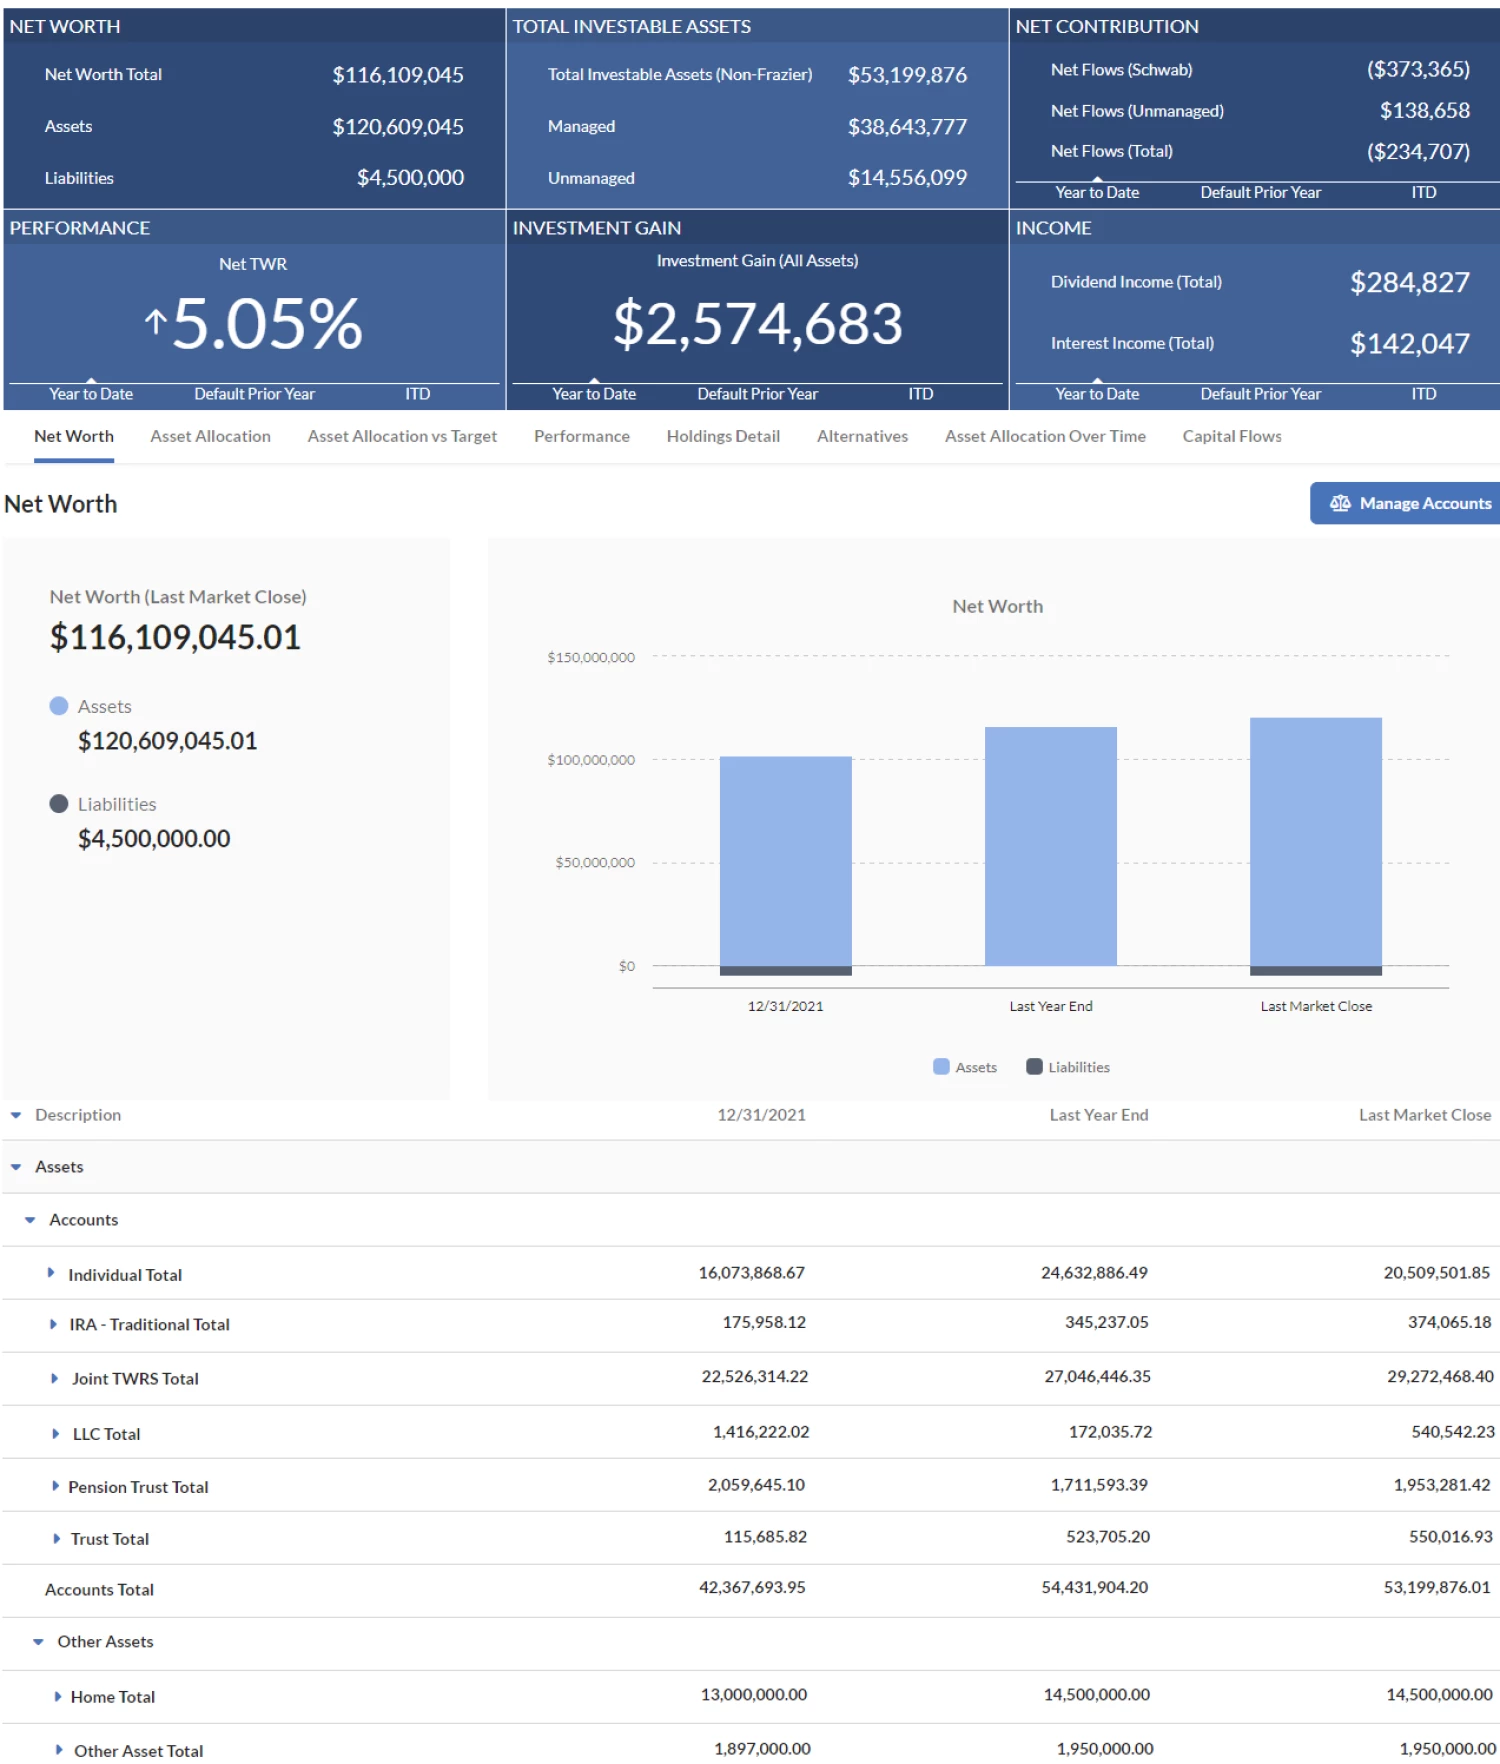
Task: Switch to the Capital Flows tab
Action: 1231,436
